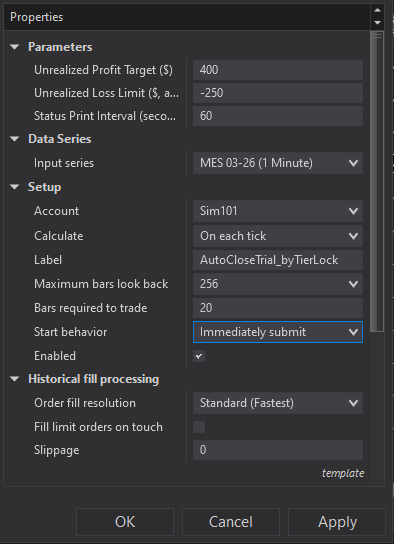Screen dimensions: 394x544
Task: Select the Start behavior label
Action: (x=70, y=332)
